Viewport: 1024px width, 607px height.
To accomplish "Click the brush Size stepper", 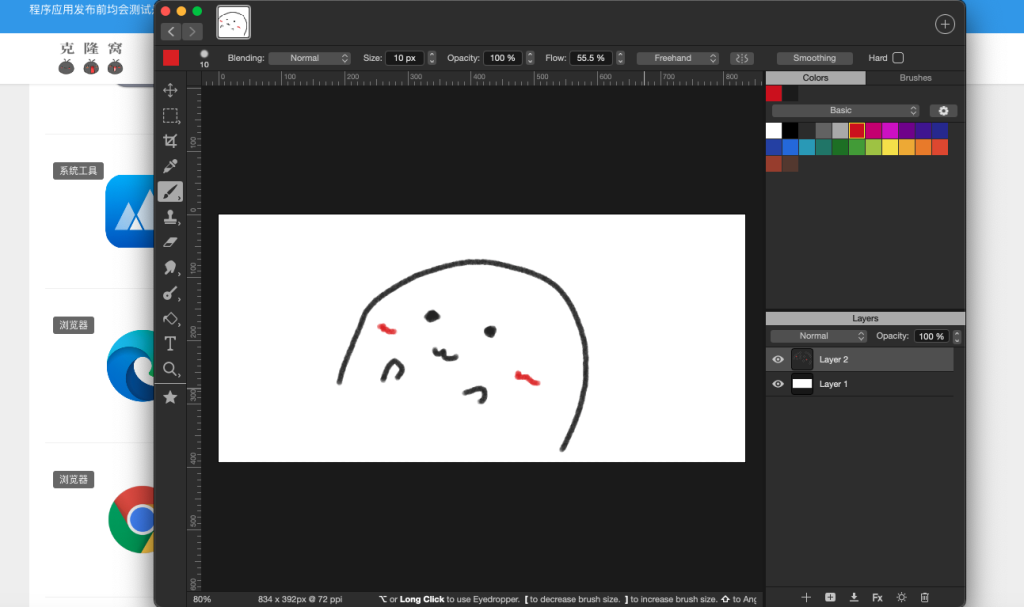I will pos(432,58).
